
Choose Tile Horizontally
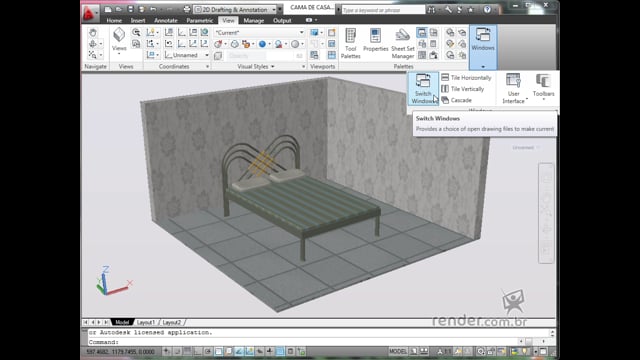coord(466,78)
